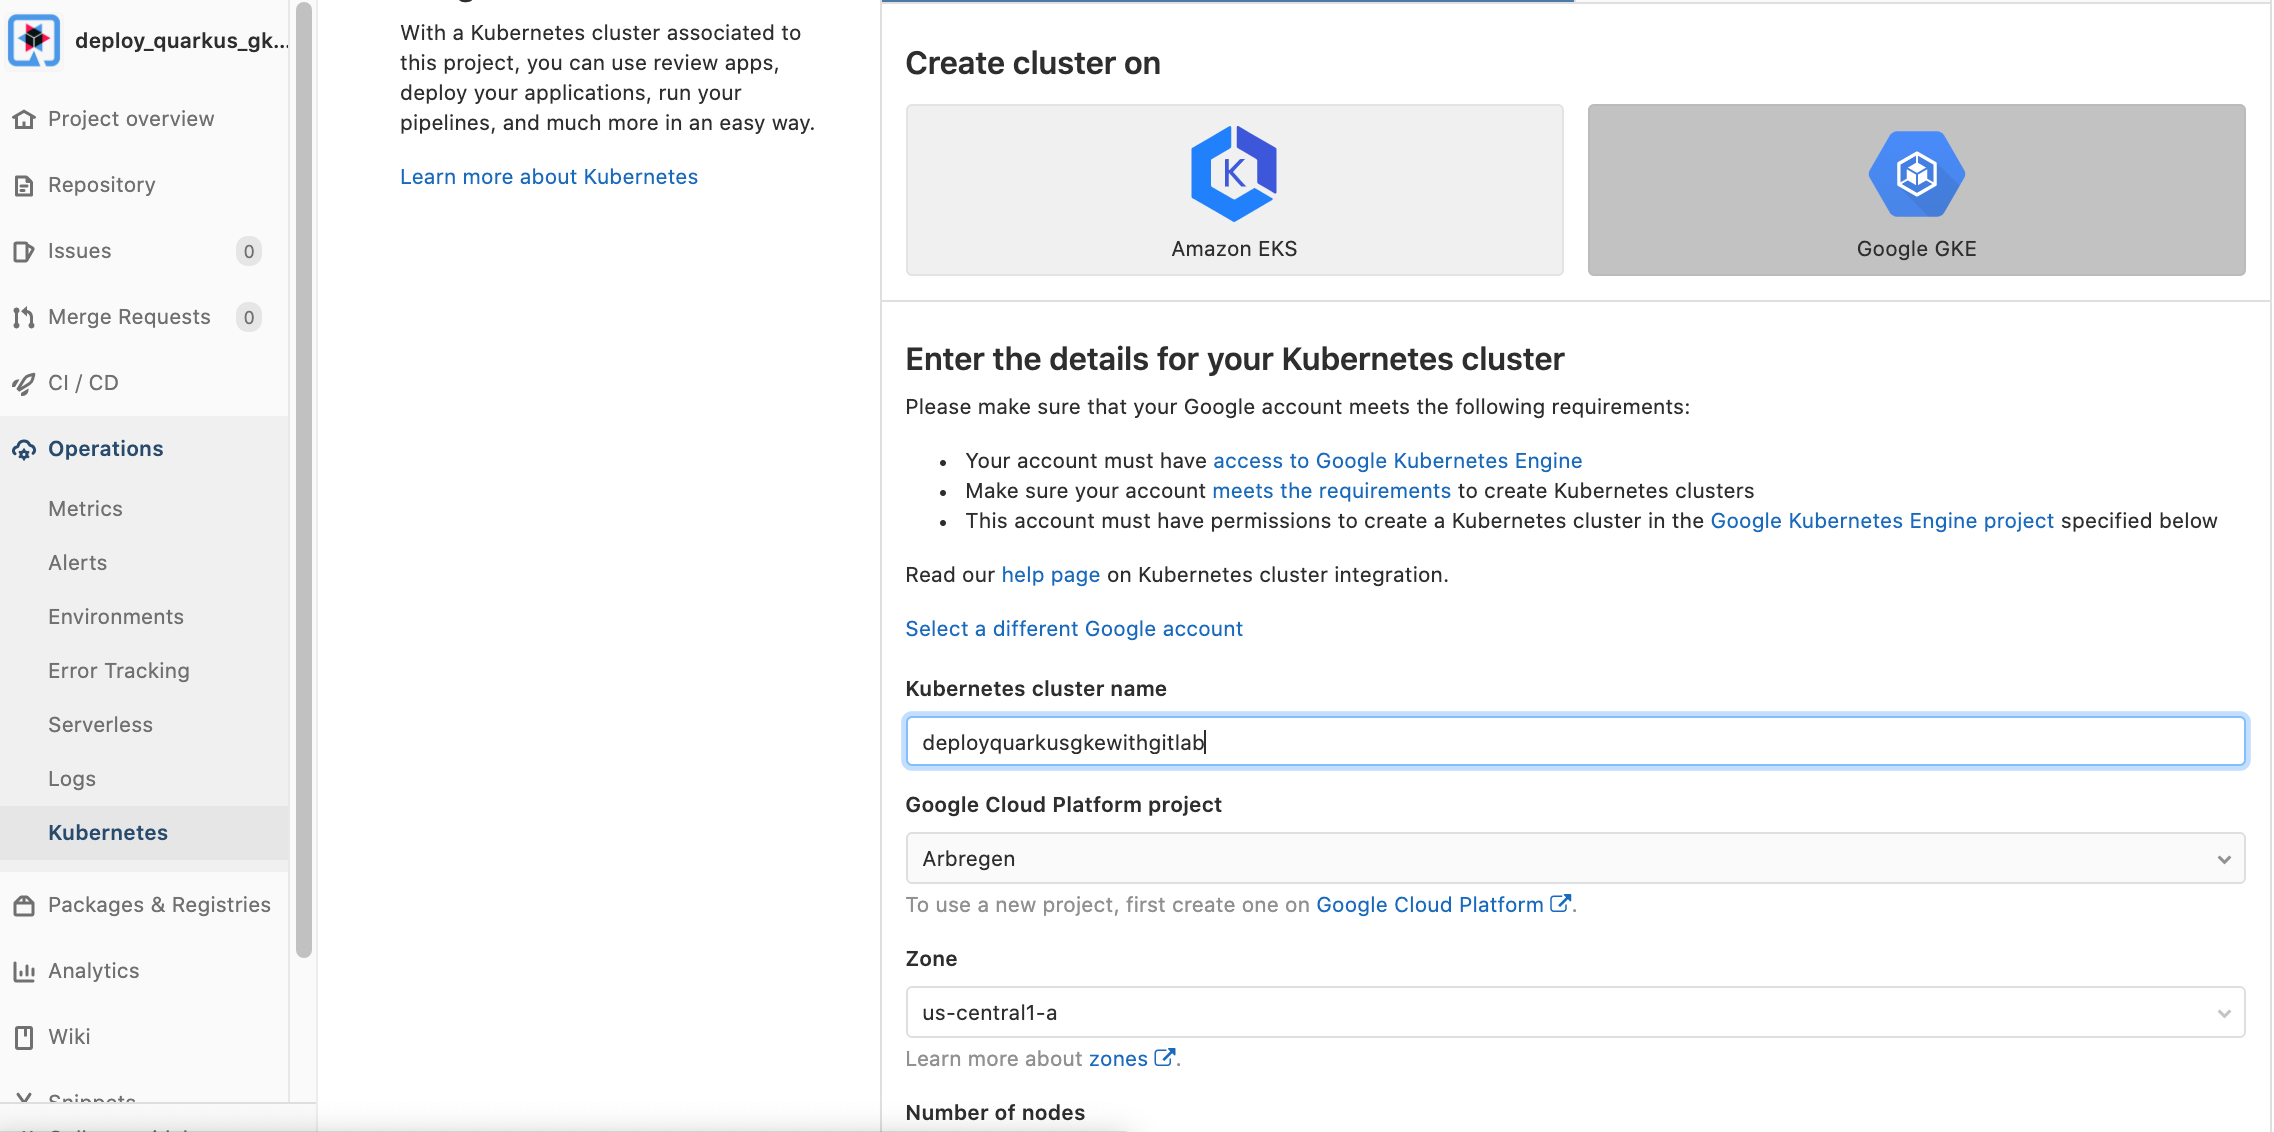Select the Google GKE cluster option
This screenshot has width=2274, height=1132.
(x=1916, y=190)
